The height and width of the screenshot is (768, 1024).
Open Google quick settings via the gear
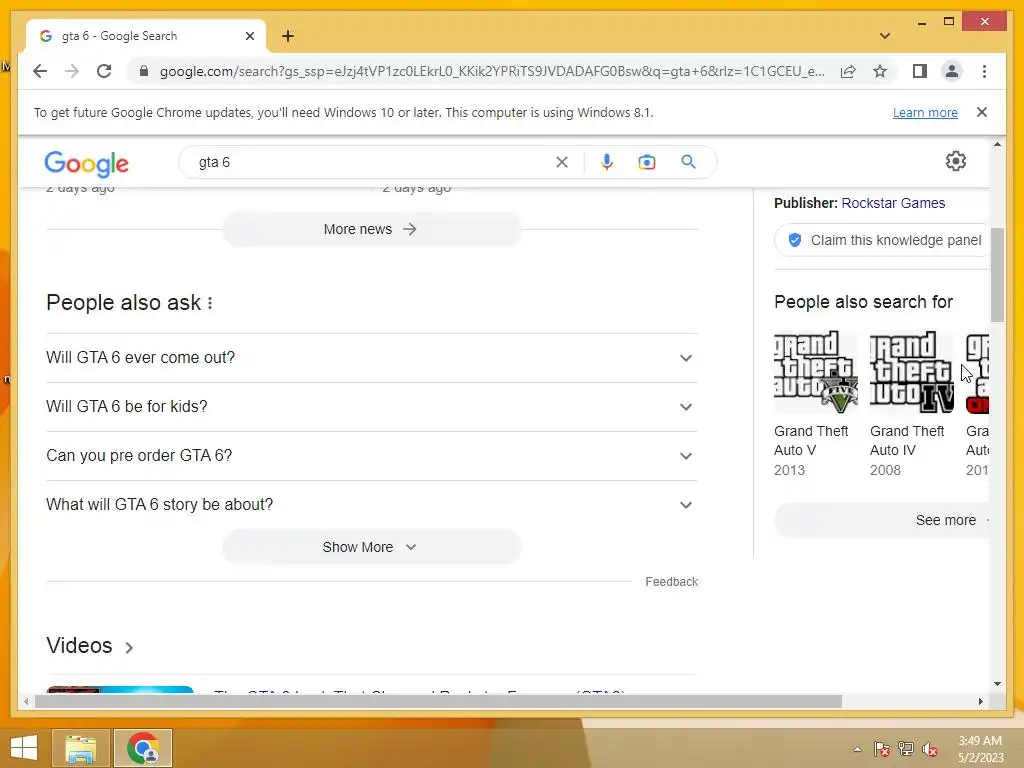click(x=955, y=161)
